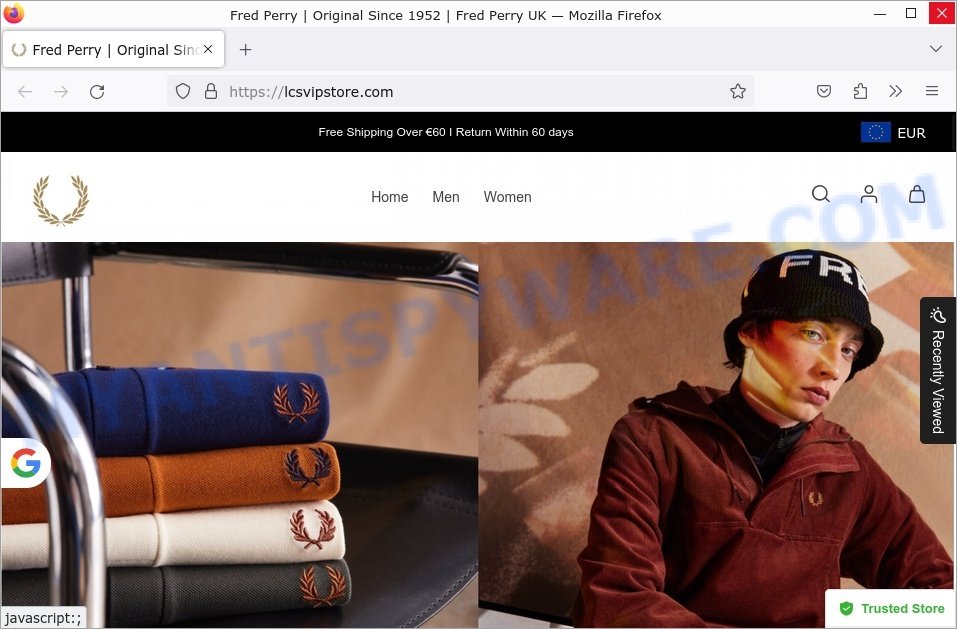Click the forward navigation arrow

61,92
